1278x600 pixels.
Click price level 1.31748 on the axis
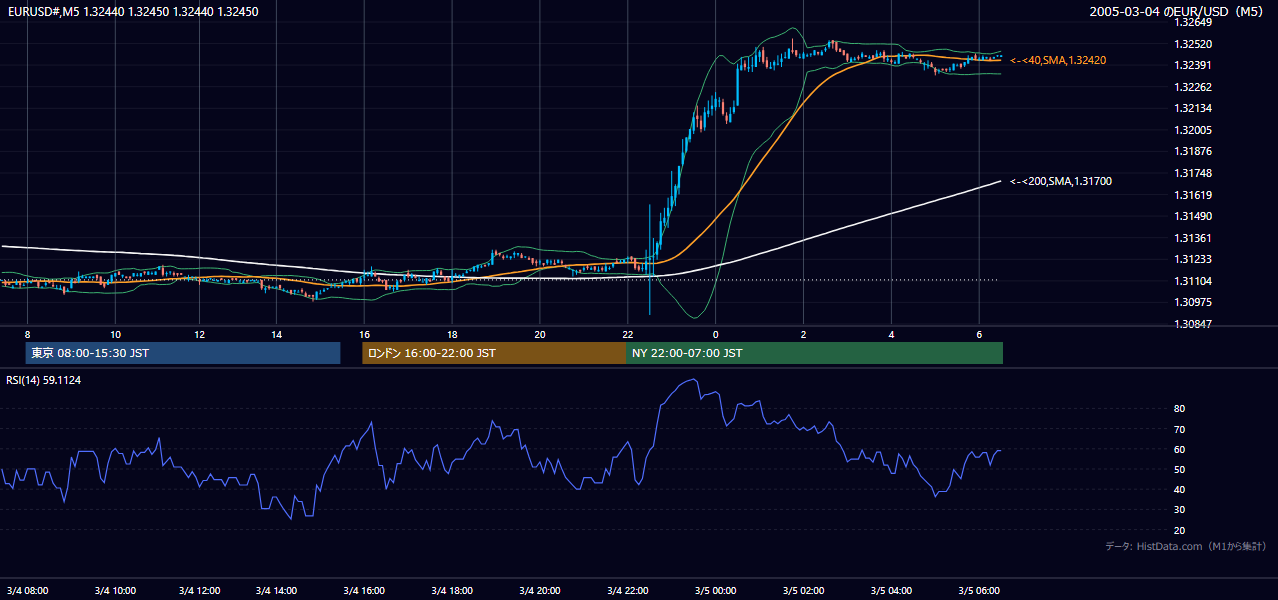(x=1193, y=173)
